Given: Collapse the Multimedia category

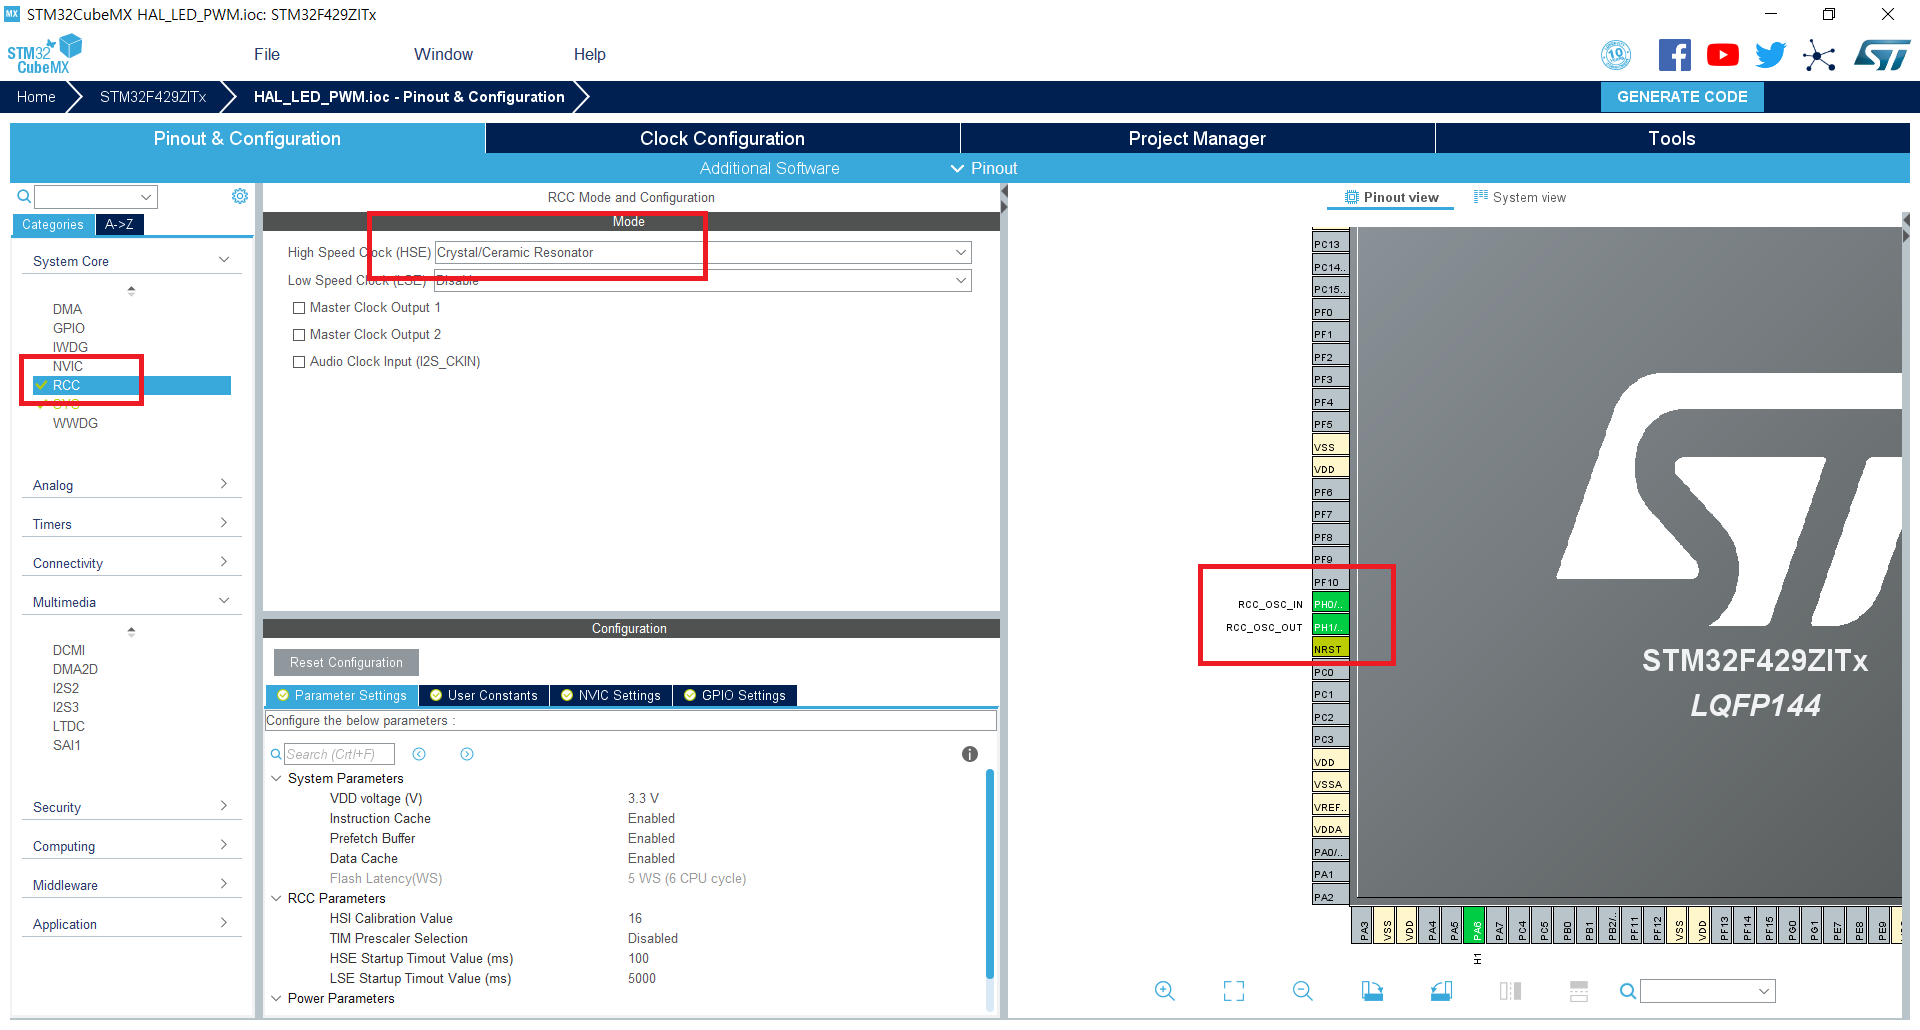Looking at the screenshot, I should [131, 601].
